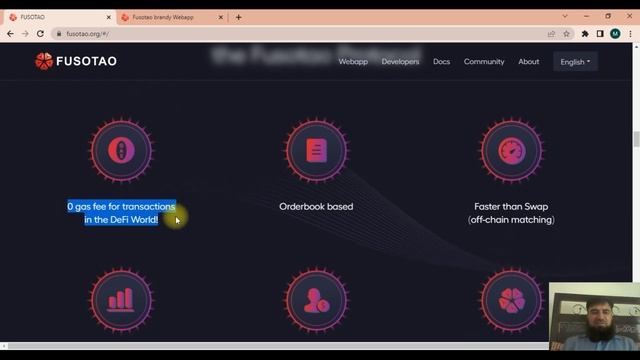Open the Community nav item
Image resolution: width=640 pixels, height=360 pixels.
[484, 62]
